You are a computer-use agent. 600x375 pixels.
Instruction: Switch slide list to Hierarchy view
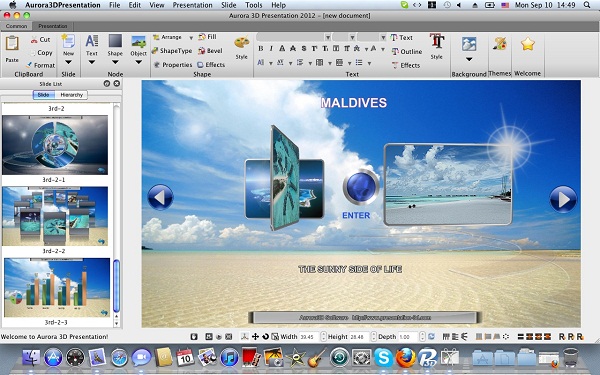(x=72, y=95)
